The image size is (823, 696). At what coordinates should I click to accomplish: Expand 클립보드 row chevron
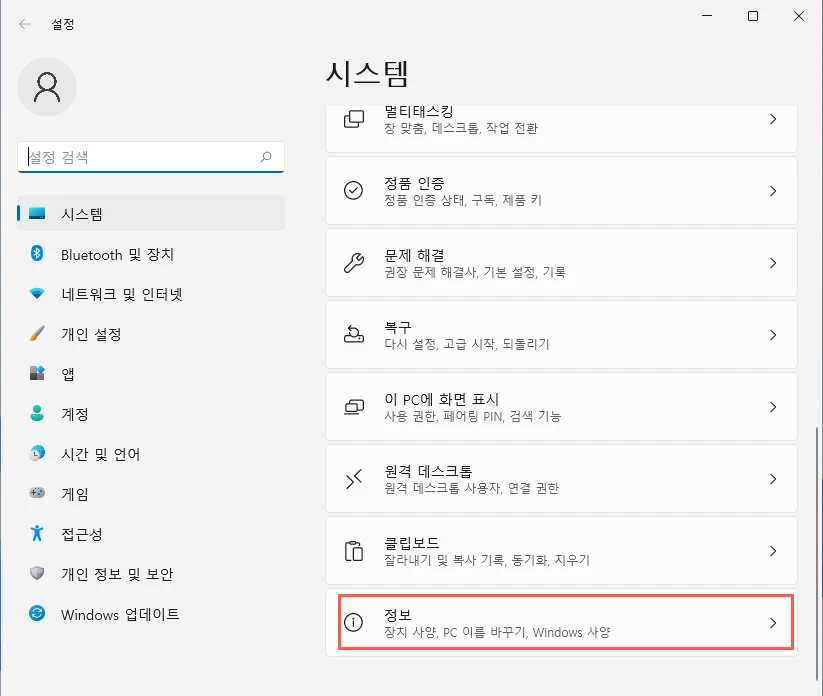(773, 551)
